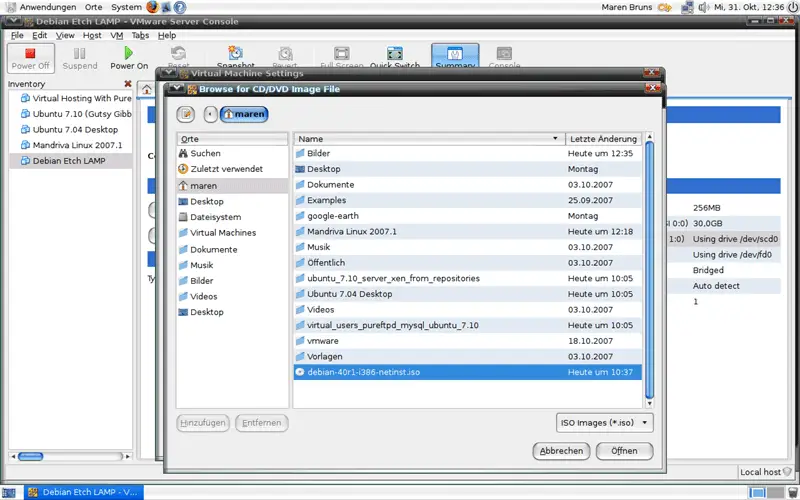Open the View menu

(65, 35)
